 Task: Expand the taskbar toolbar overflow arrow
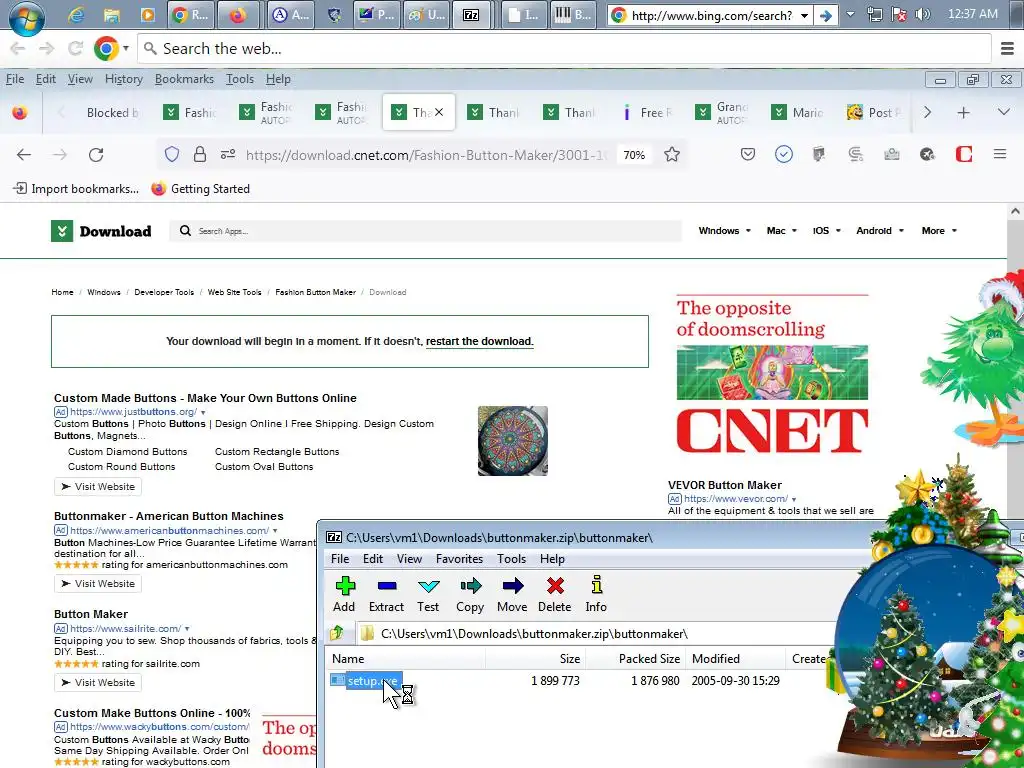850,14
